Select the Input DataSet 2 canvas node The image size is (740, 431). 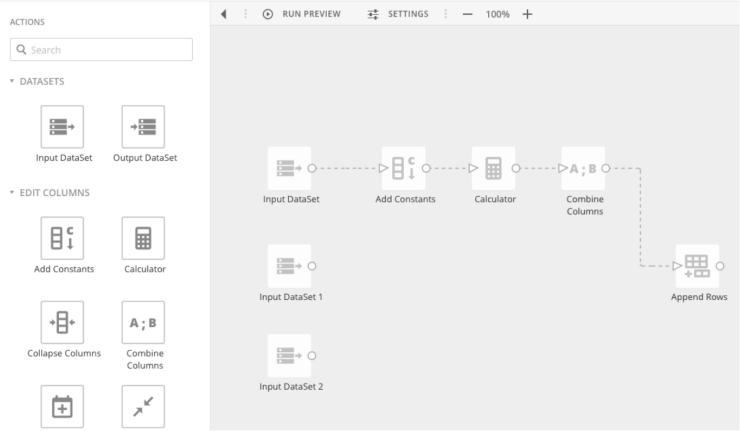click(x=289, y=355)
